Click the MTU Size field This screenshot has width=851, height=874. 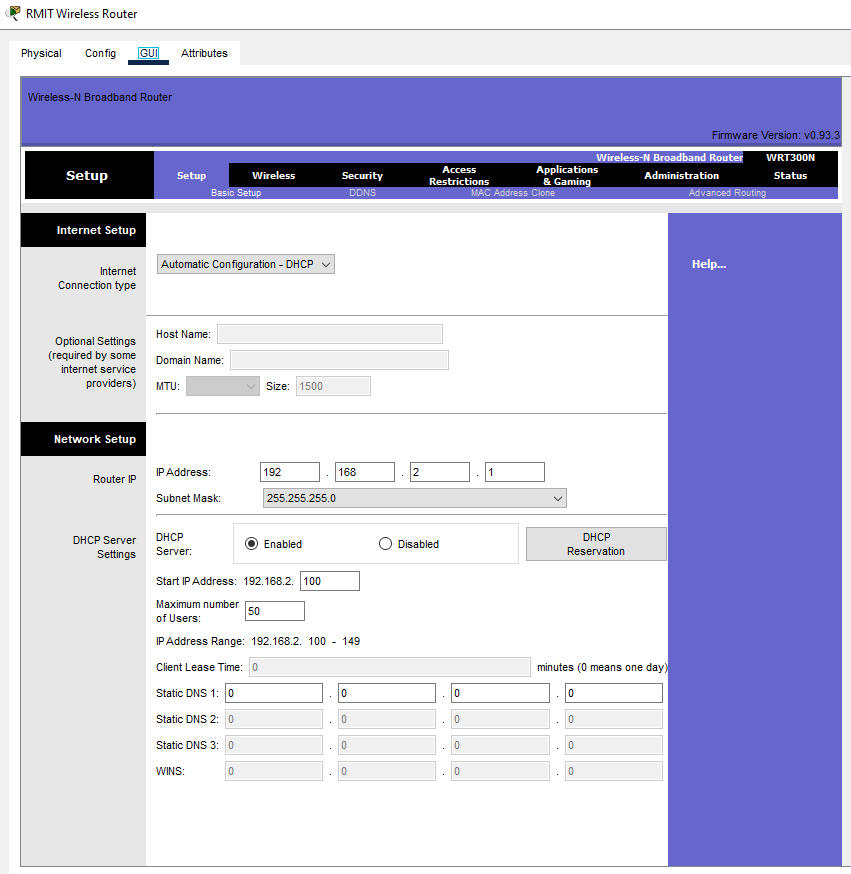click(333, 386)
